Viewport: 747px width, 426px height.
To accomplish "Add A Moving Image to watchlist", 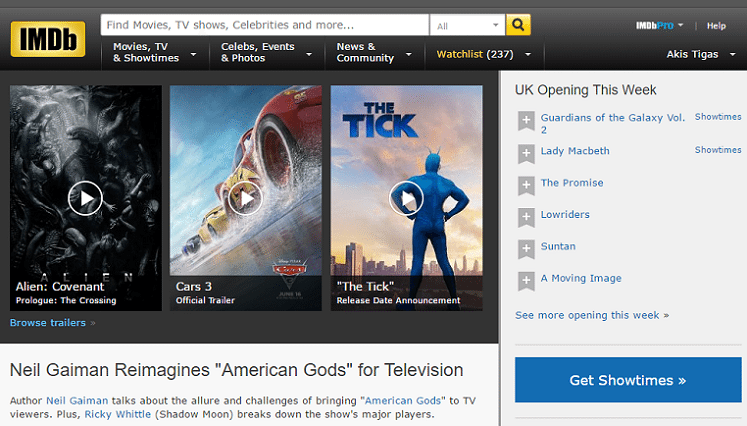I will pyautogui.click(x=526, y=281).
